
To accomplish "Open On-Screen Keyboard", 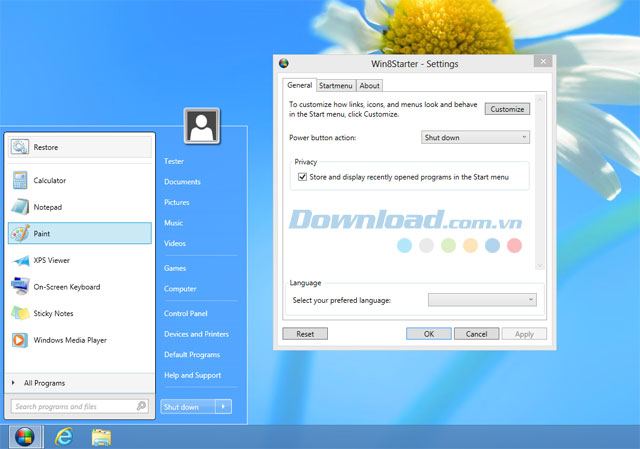I will [x=66, y=287].
